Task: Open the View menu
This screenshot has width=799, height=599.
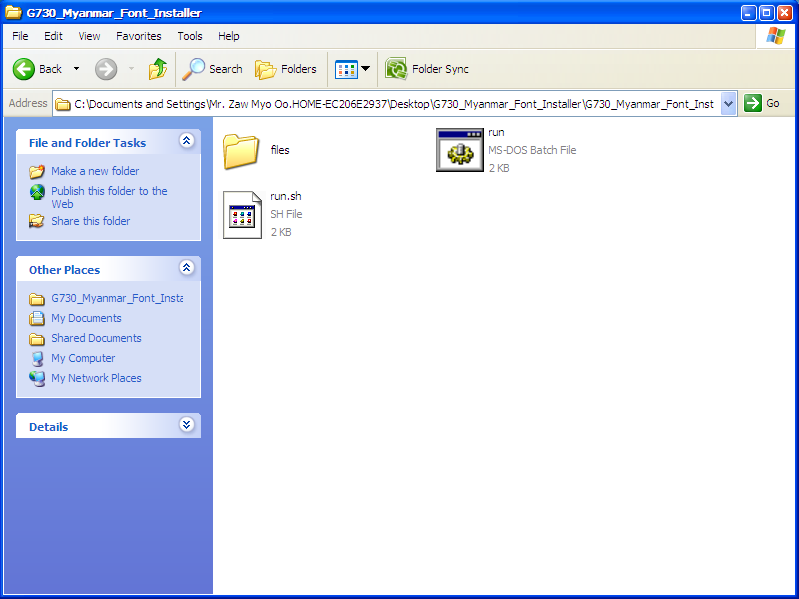Action: tap(89, 36)
